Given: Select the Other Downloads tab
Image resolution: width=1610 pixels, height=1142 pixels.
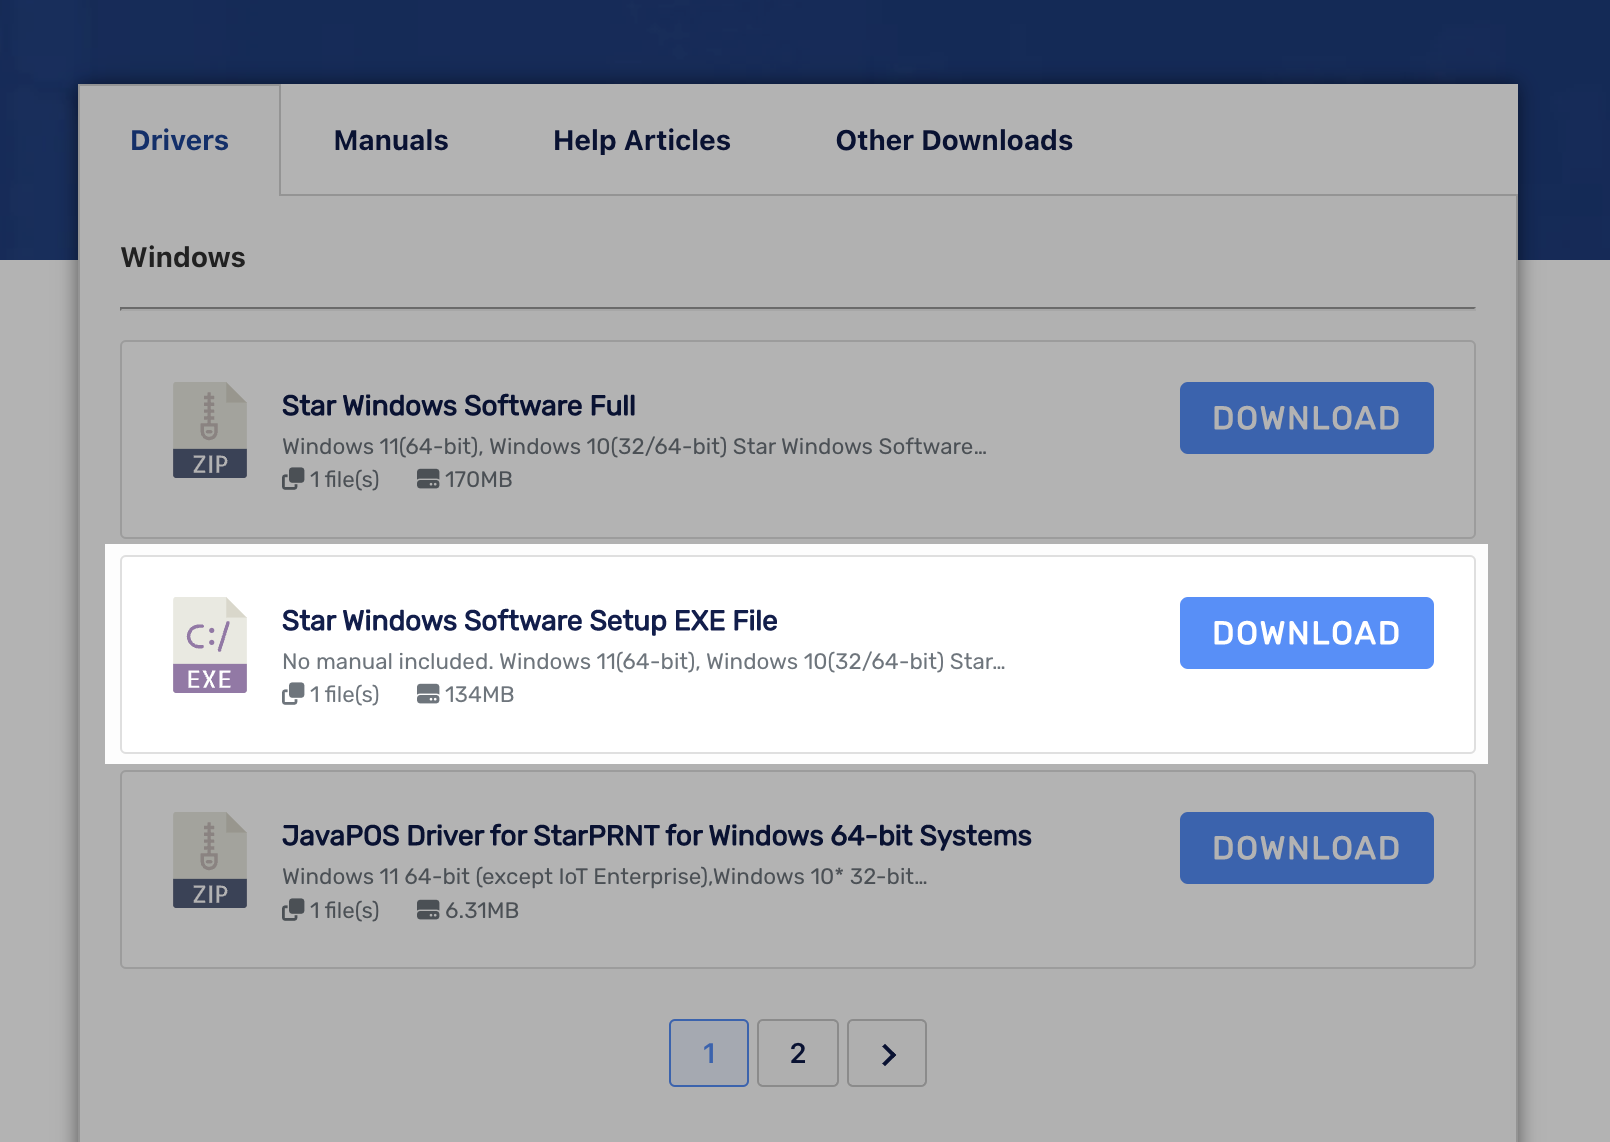Looking at the screenshot, I should (954, 141).
